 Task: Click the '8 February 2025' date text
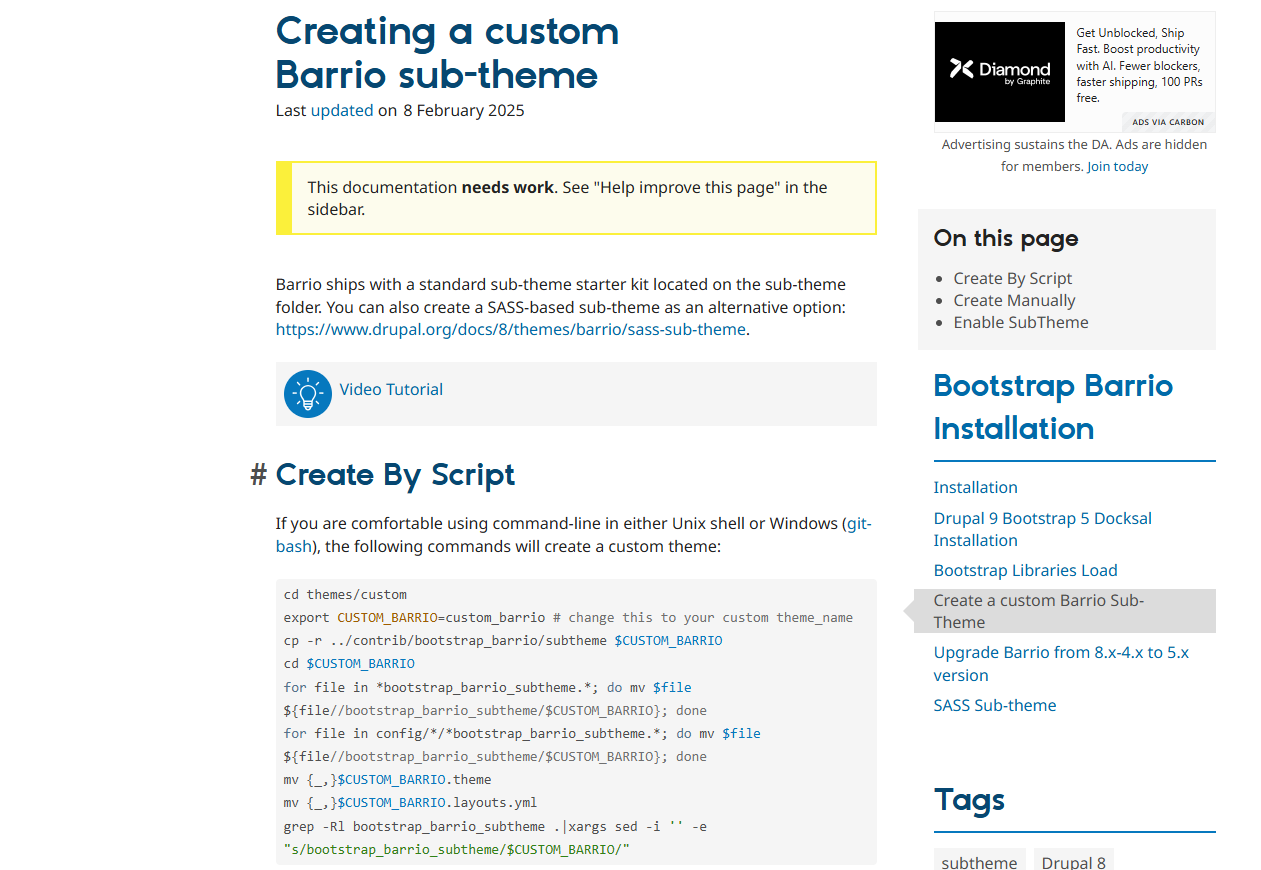(464, 110)
